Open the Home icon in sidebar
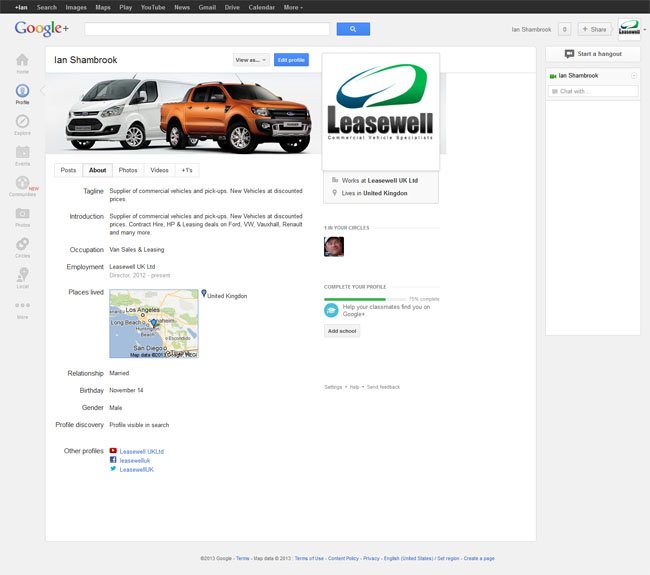The image size is (650, 575). (x=22, y=61)
